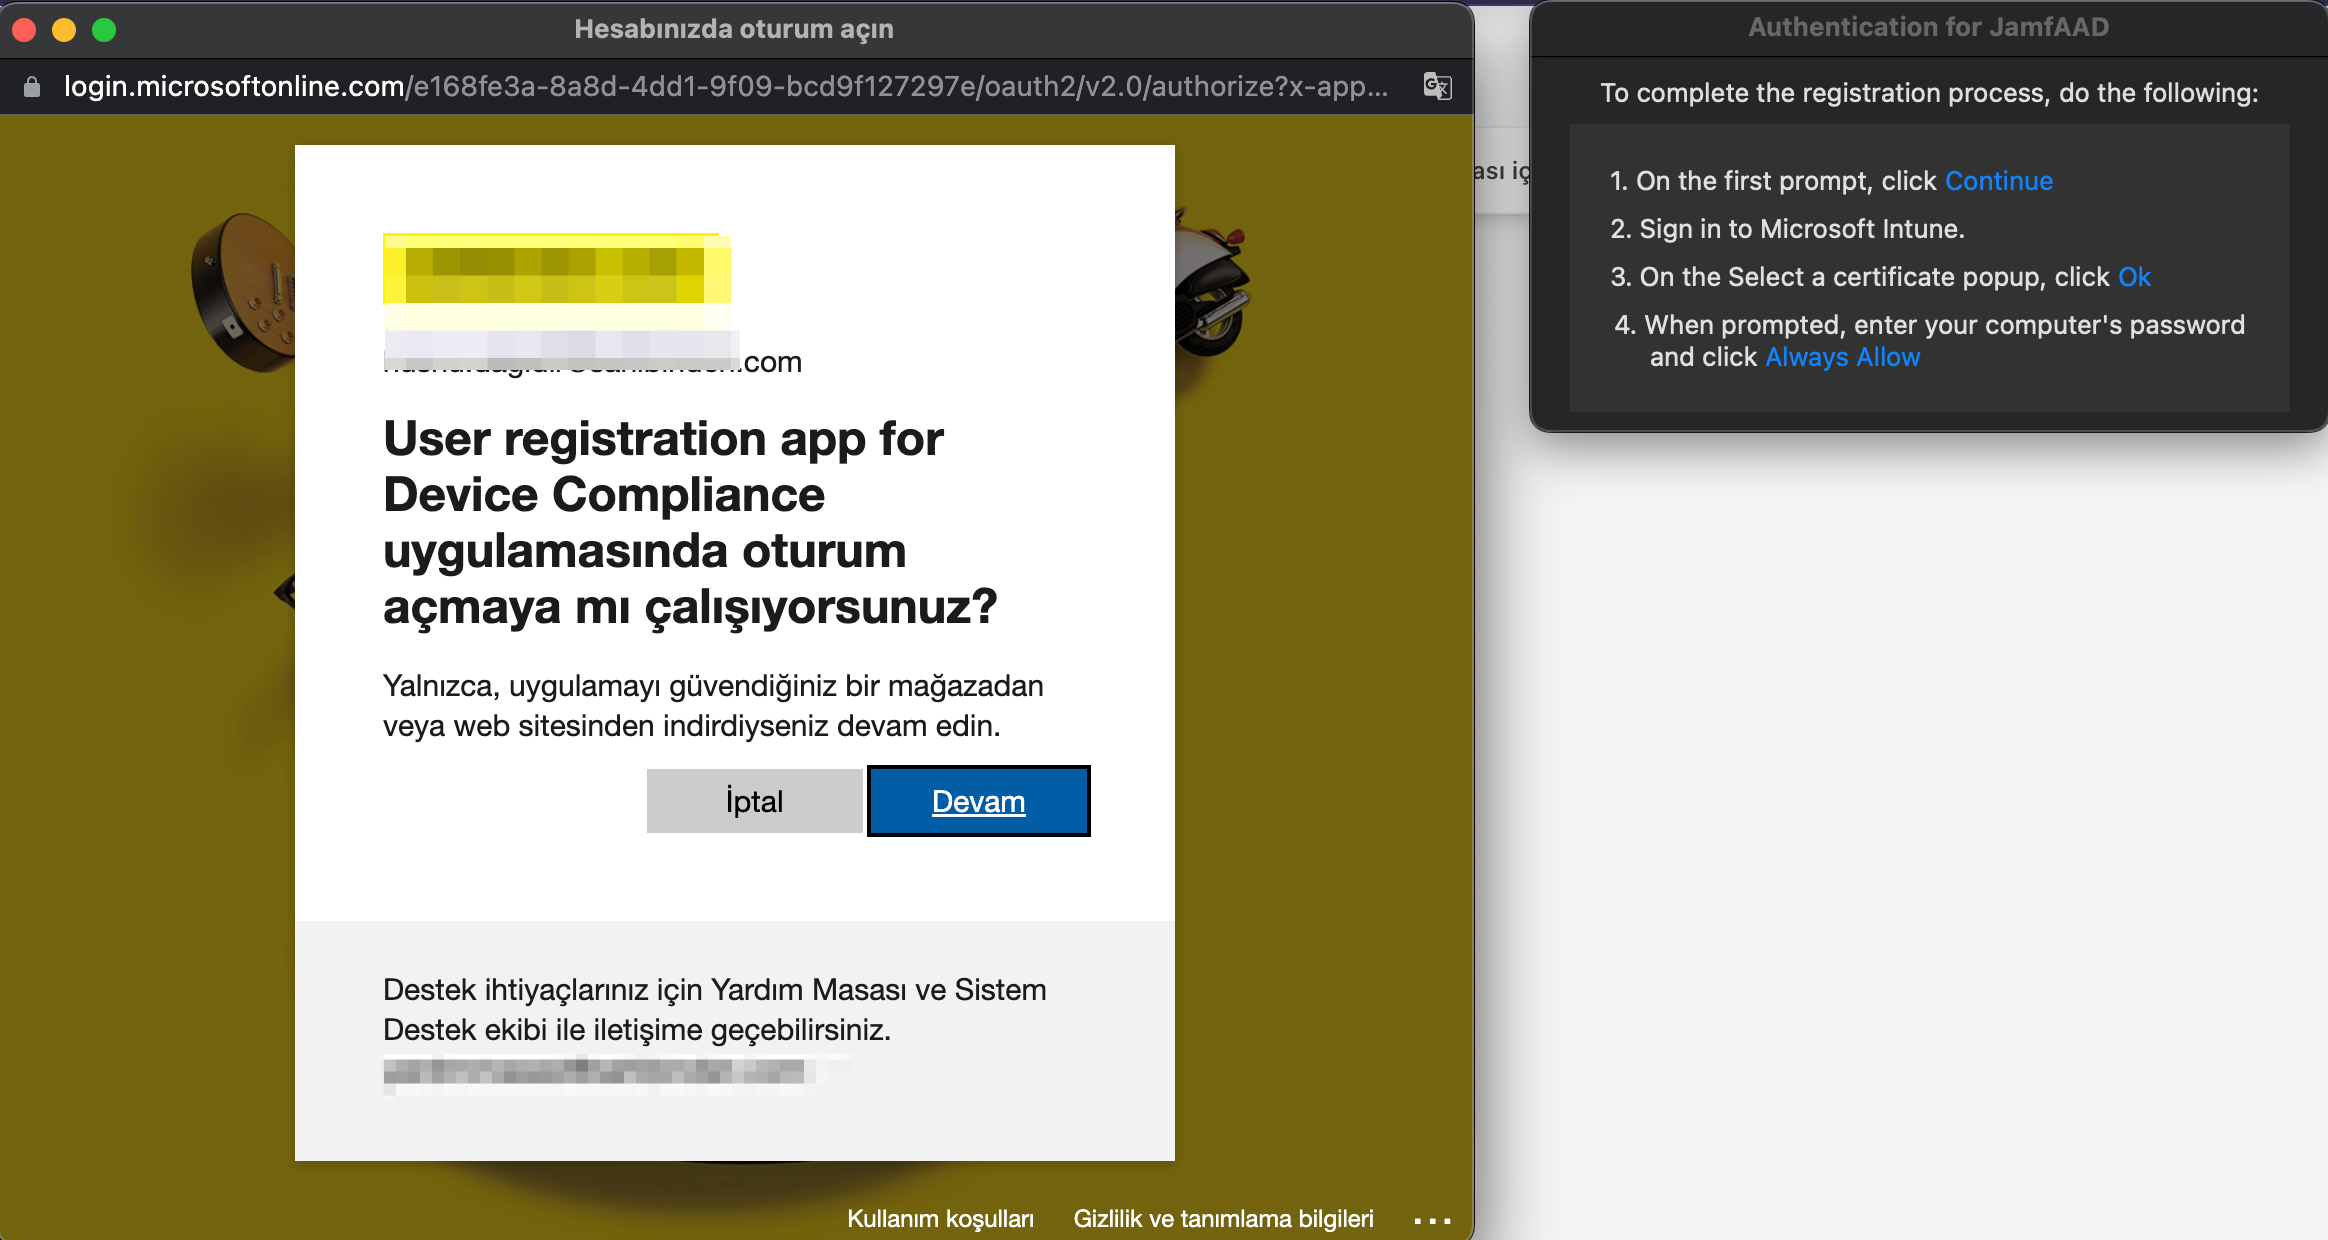Click the 'Yalnızca, uygulamayı güvendiğiniz' warning paragraph
Image resolution: width=2328 pixels, height=1240 pixels.
(713, 706)
